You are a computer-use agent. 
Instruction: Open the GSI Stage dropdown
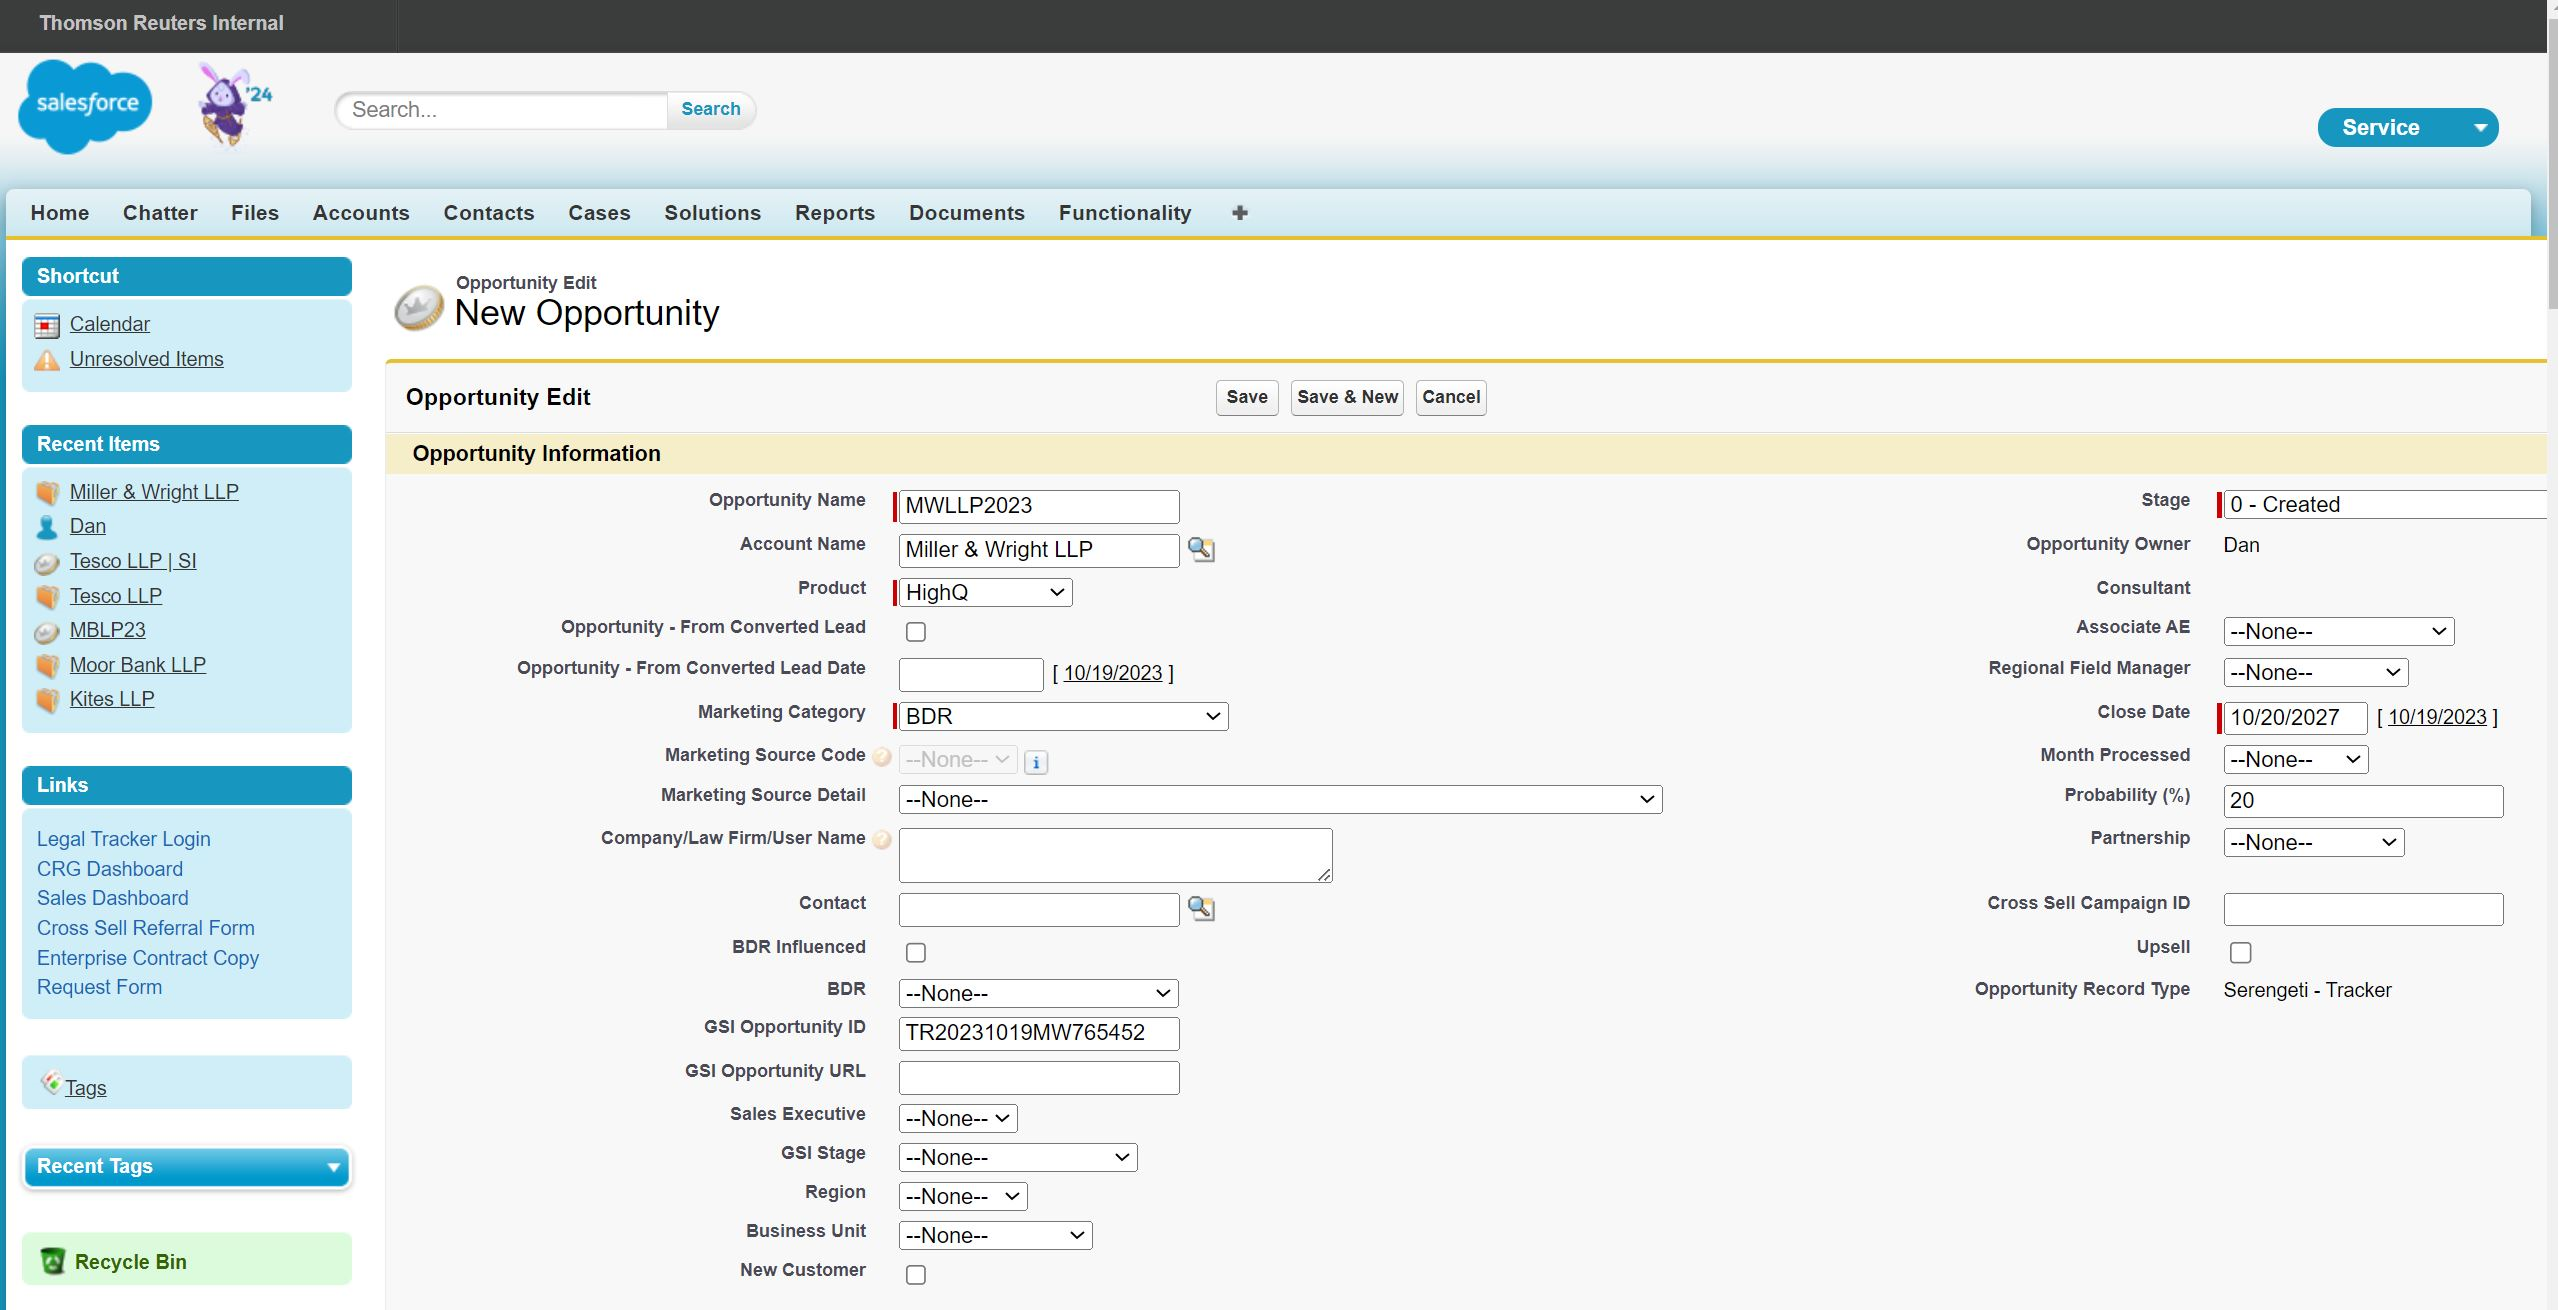pos(1018,1158)
